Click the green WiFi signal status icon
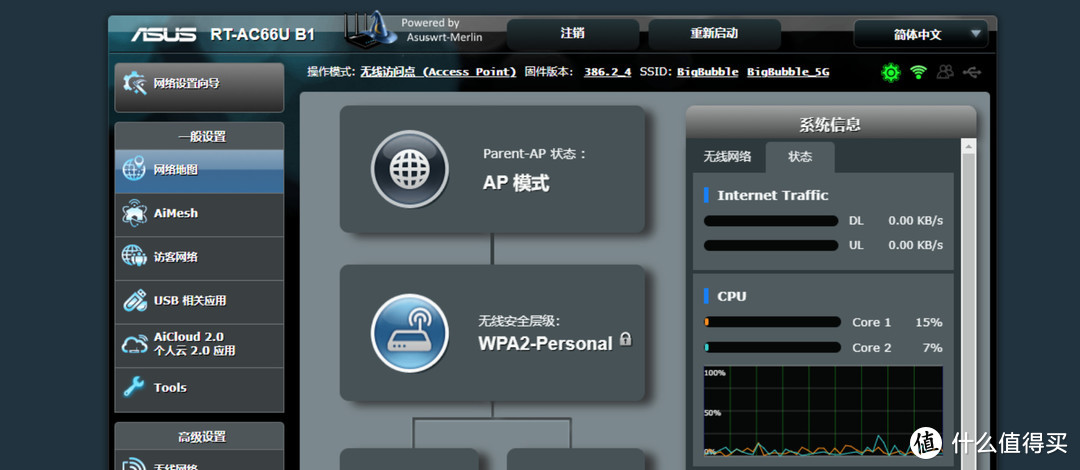This screenshot has width=1080, height=470. [x=917, y=72]
